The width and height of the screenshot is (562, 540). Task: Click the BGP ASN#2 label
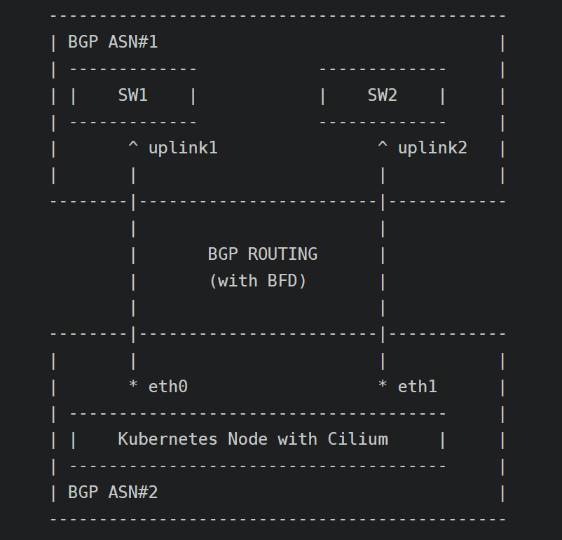pyautogui.click(x=113, y=492)
